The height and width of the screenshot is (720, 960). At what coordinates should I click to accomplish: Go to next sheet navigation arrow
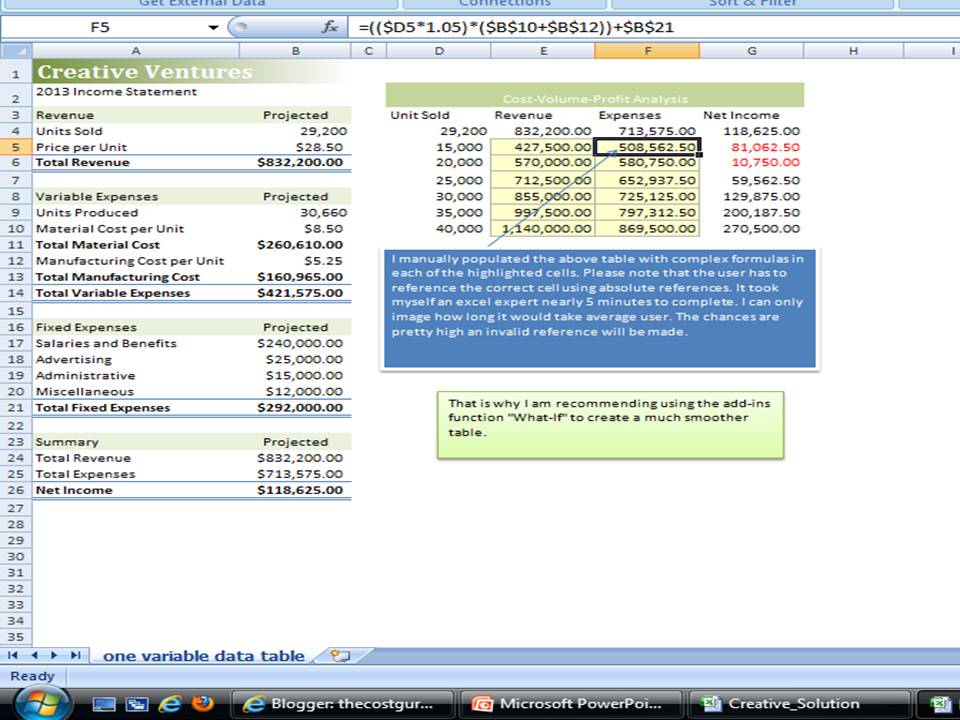pos(54,655)
